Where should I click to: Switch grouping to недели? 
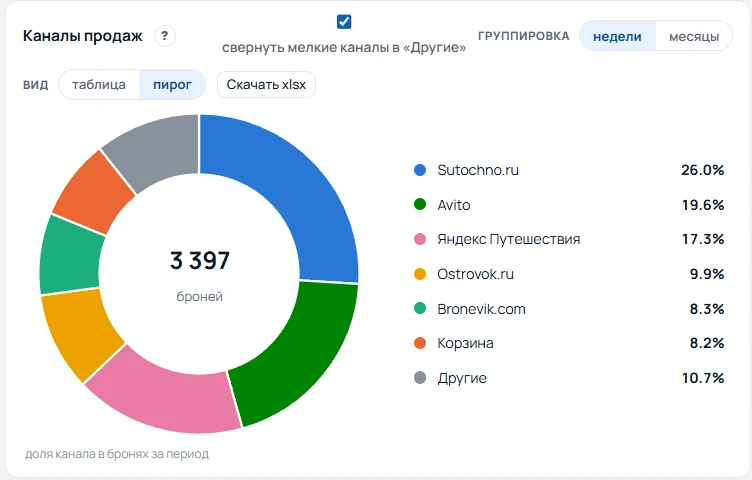(617, 36)
